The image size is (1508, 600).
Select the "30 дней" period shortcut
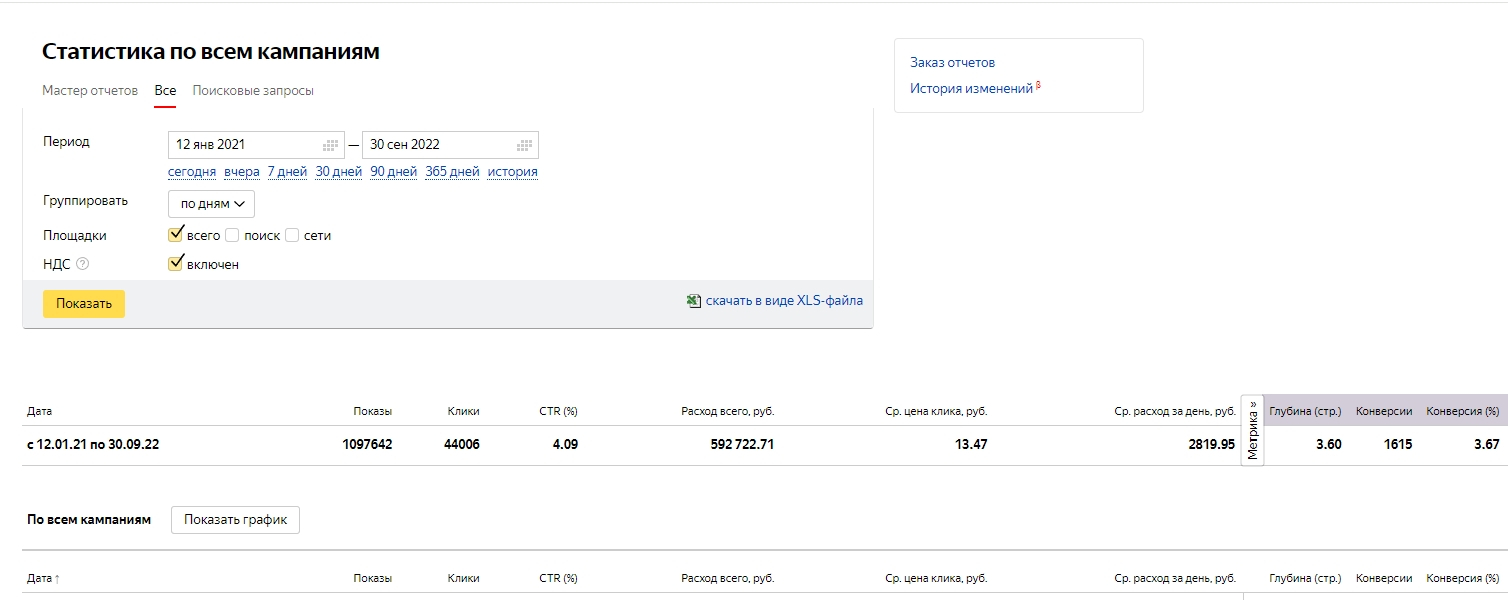click(338, 172)
